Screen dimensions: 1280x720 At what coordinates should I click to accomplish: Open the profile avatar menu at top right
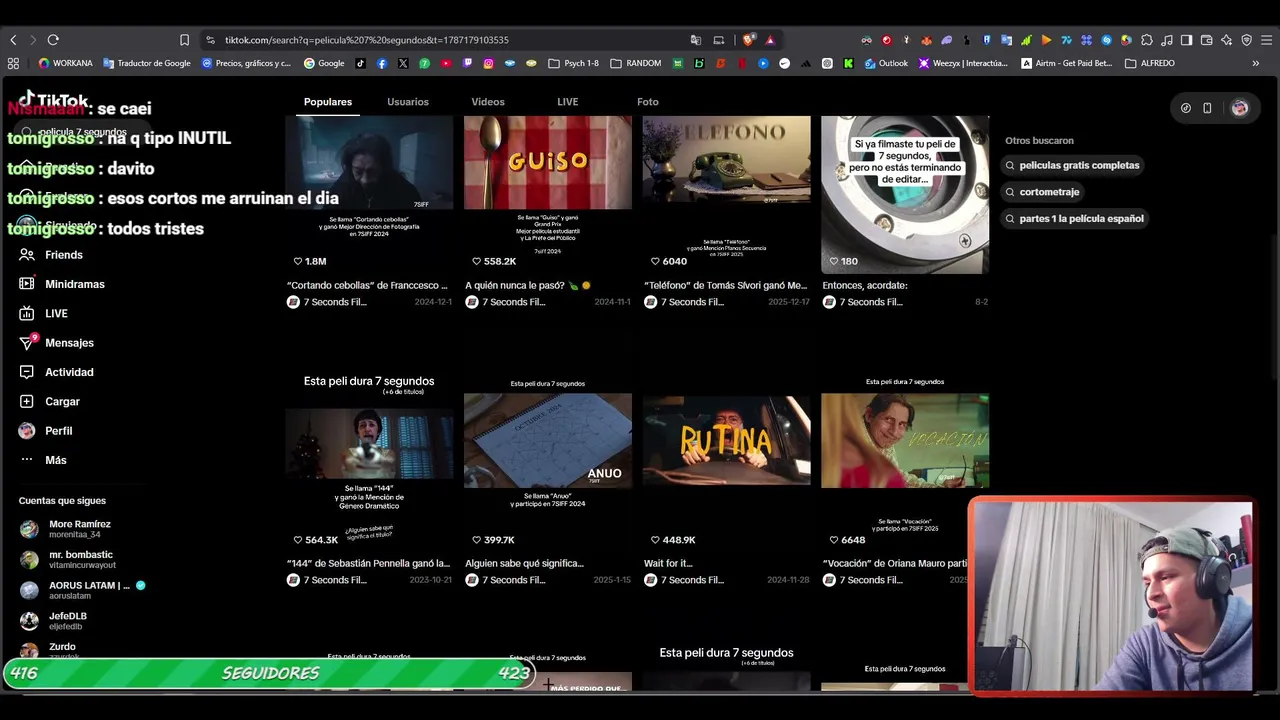(x=1240, y=108)
